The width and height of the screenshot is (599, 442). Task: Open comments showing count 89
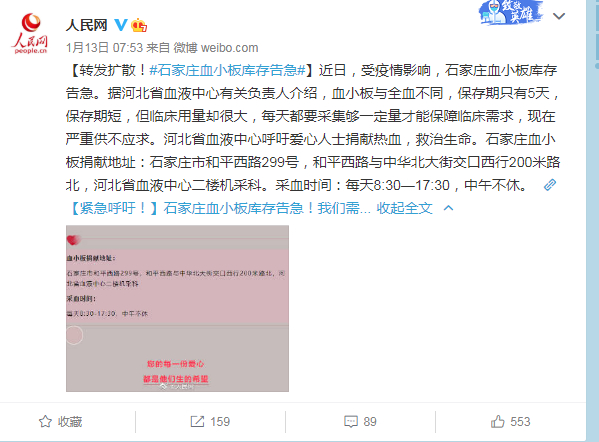[360, 421]
